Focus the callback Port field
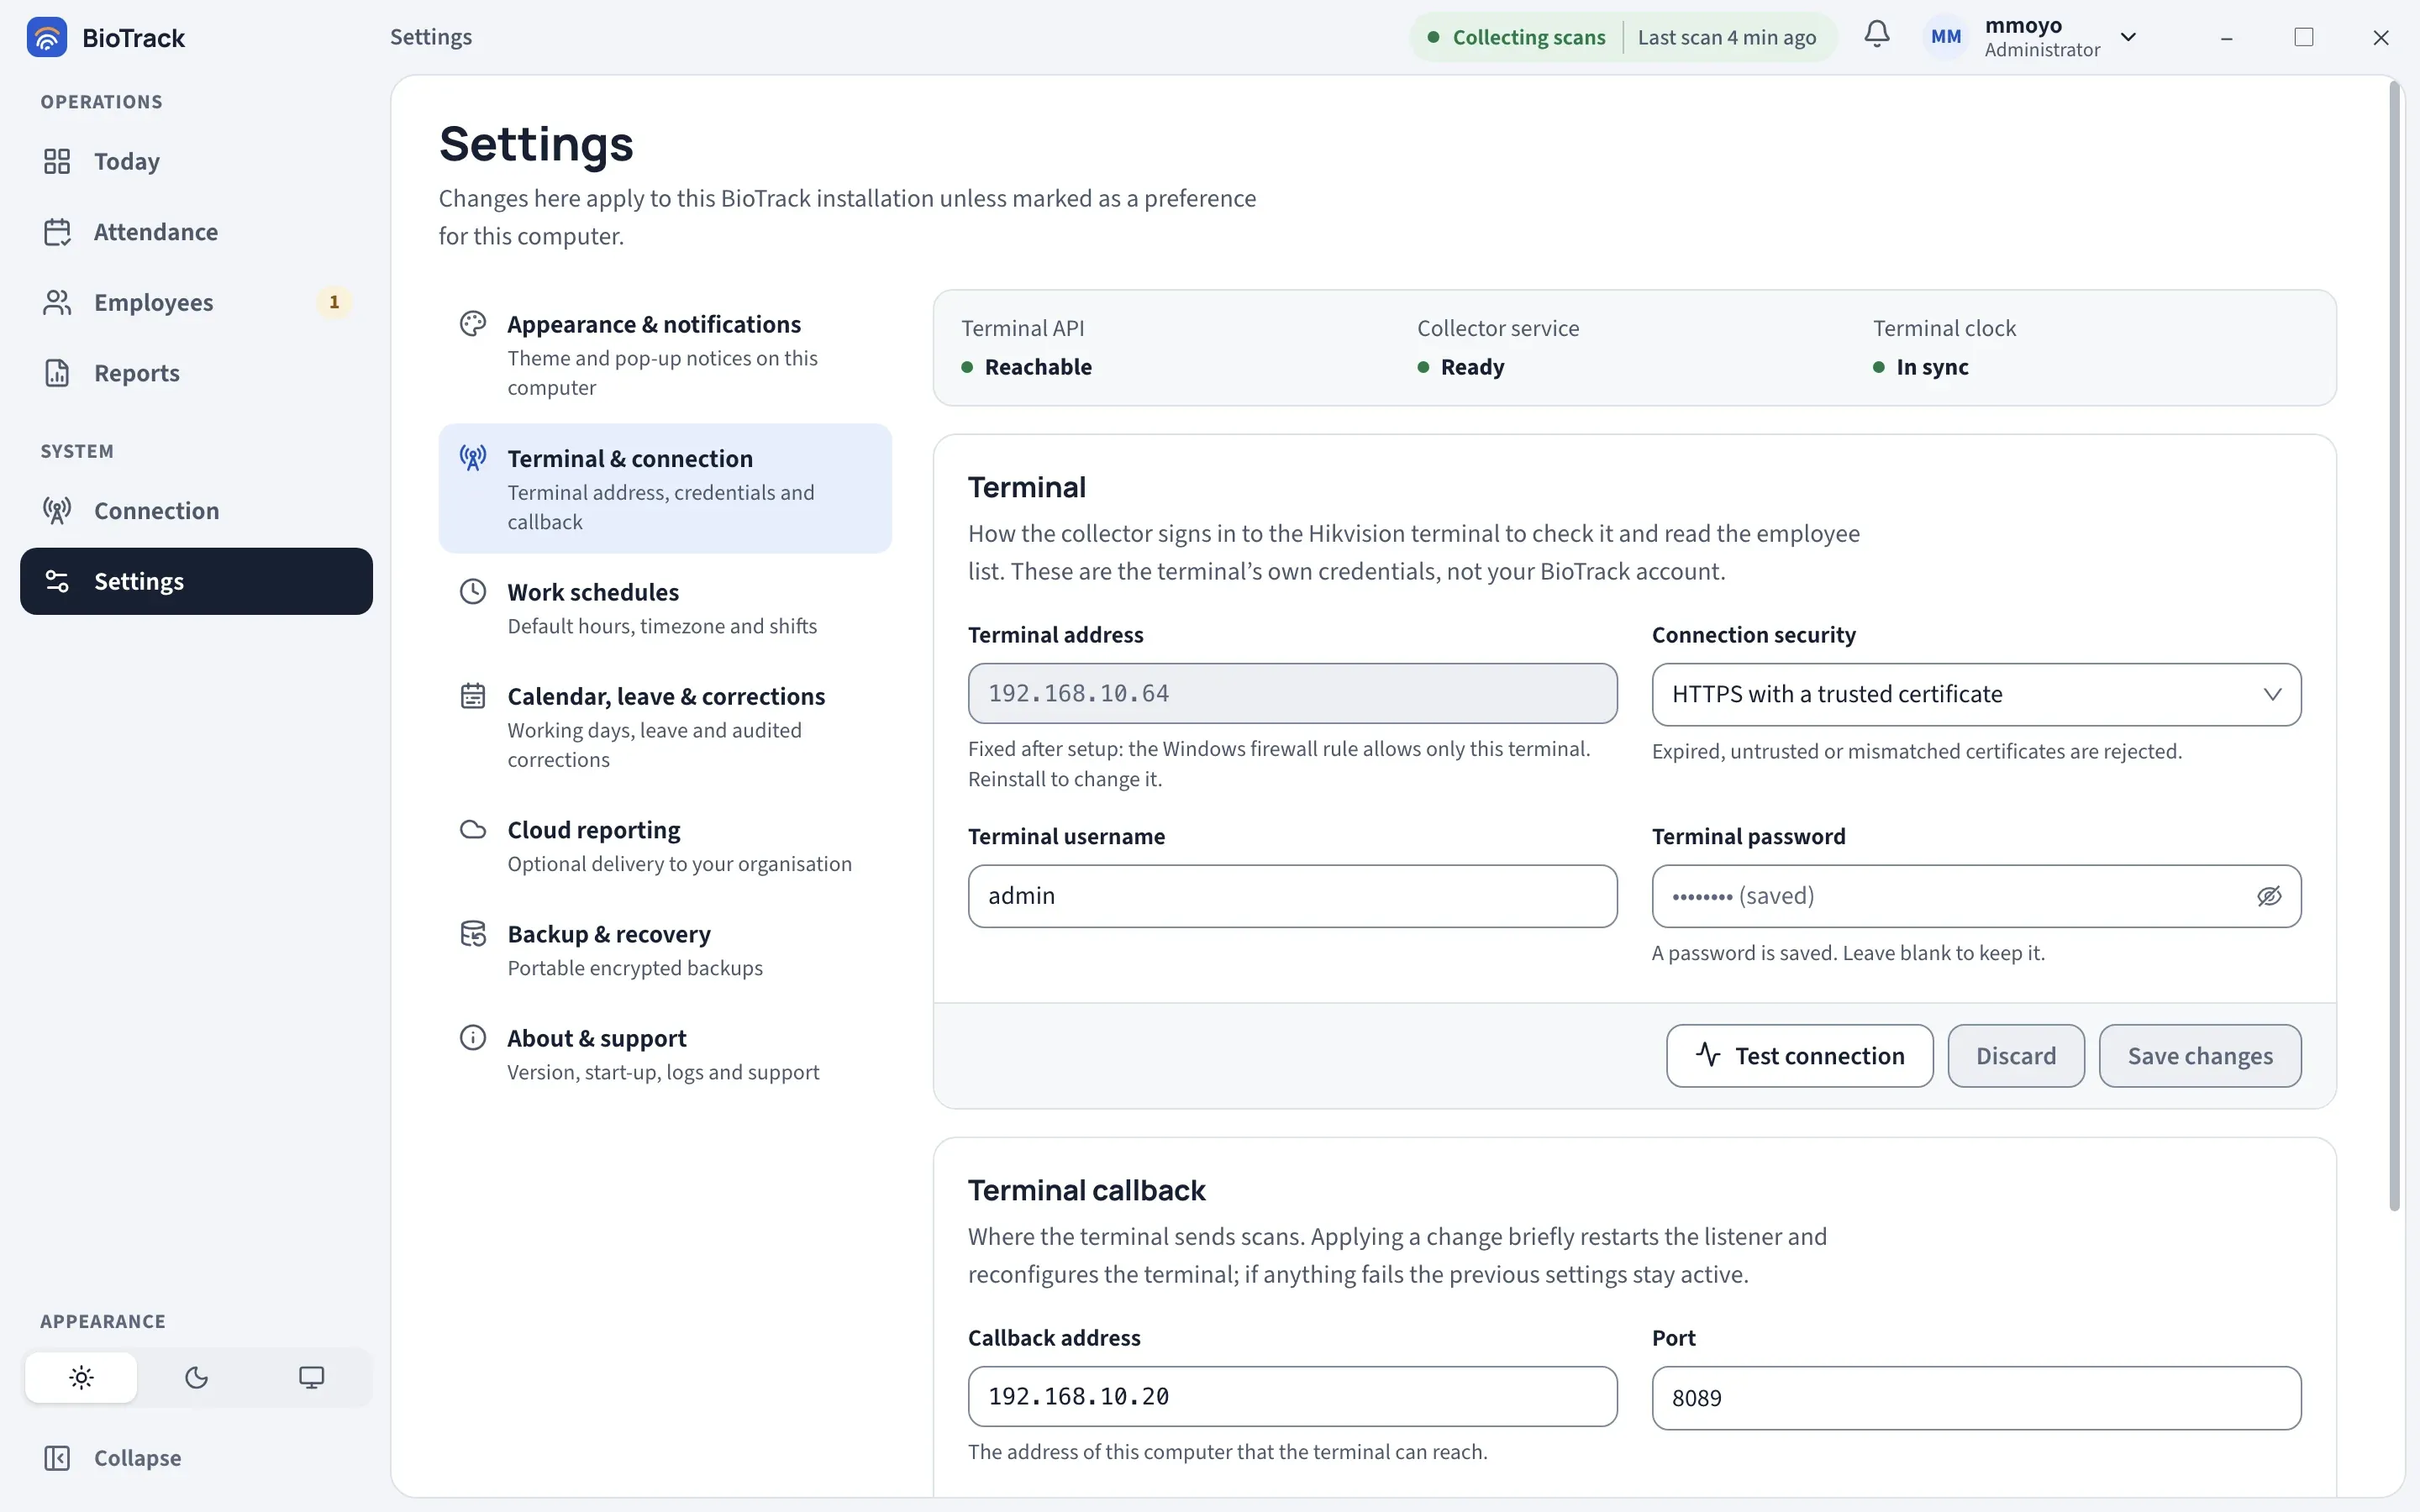The image size is (2420, 1512). (1976, 1398)
